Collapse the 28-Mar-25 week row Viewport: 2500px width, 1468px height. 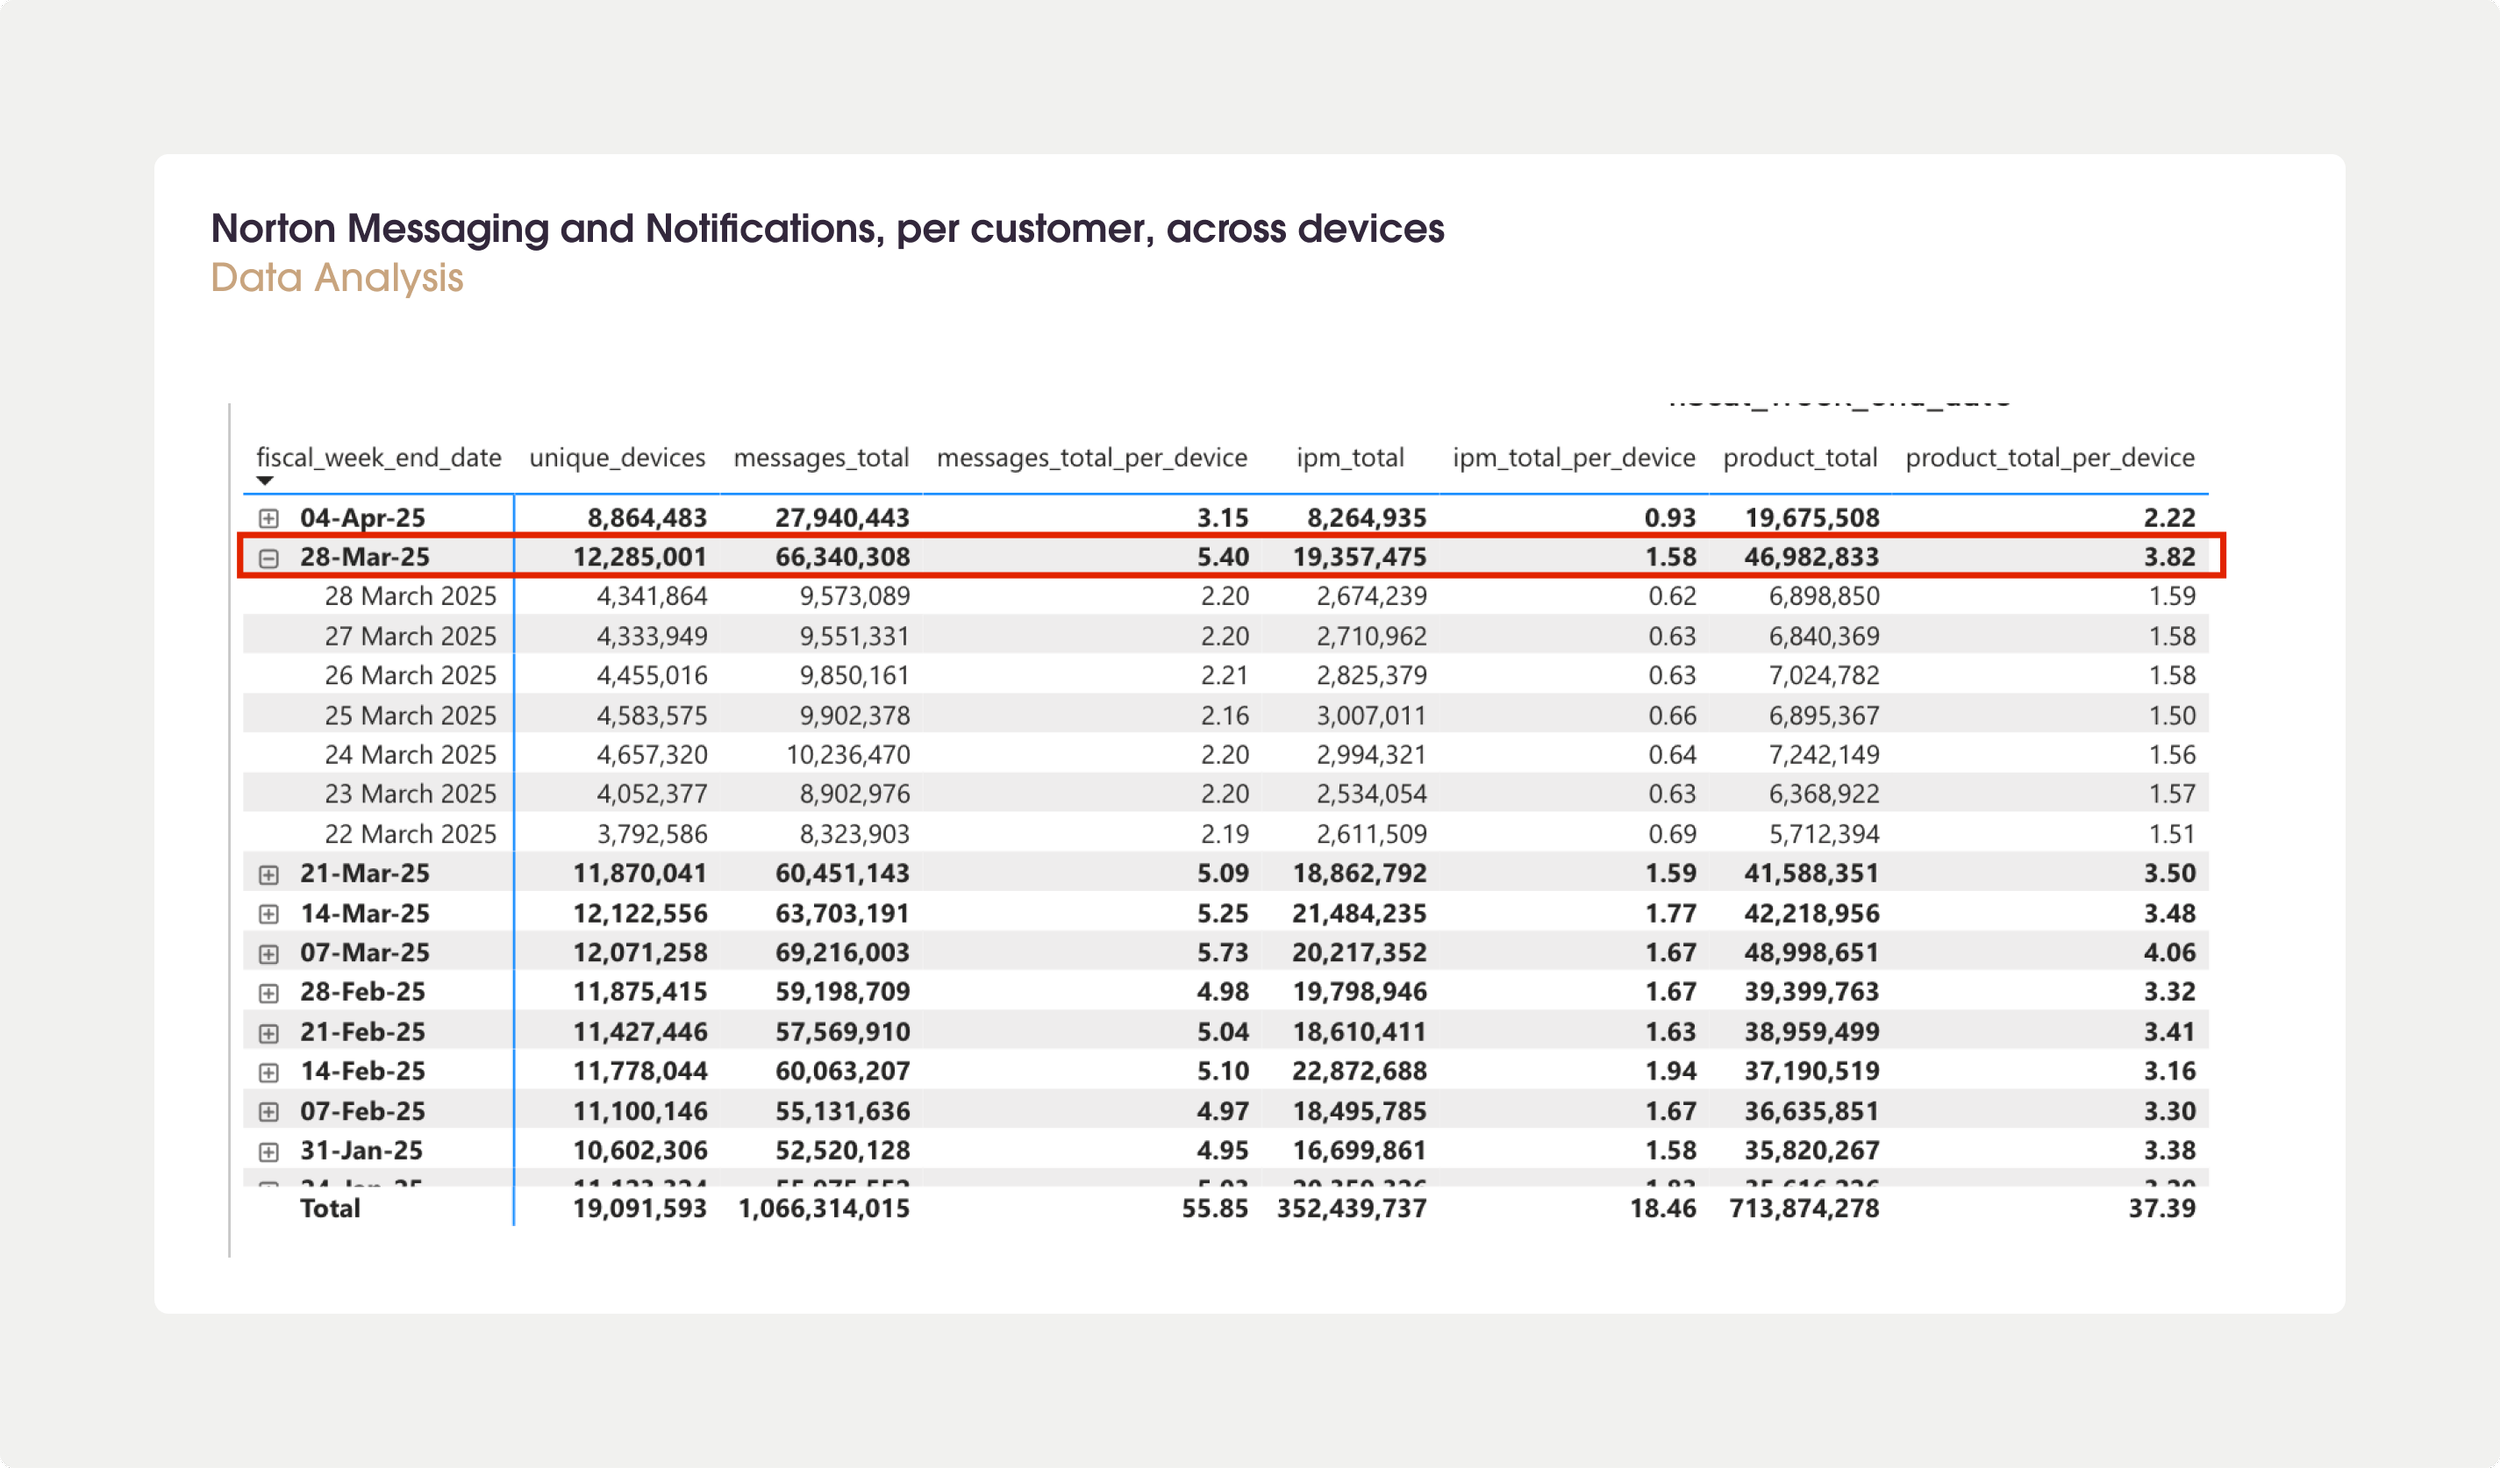coord(268,558)
